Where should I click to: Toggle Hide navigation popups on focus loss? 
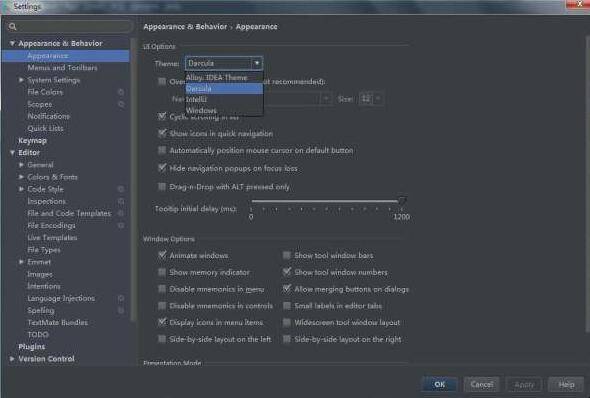162,168
